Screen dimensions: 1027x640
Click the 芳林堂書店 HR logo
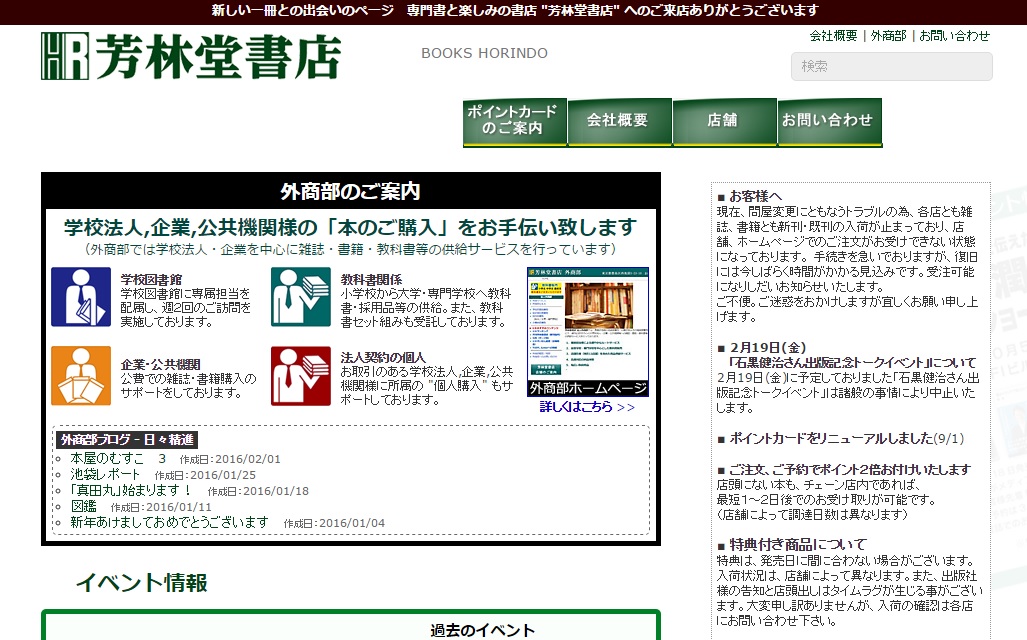(190, 57)
